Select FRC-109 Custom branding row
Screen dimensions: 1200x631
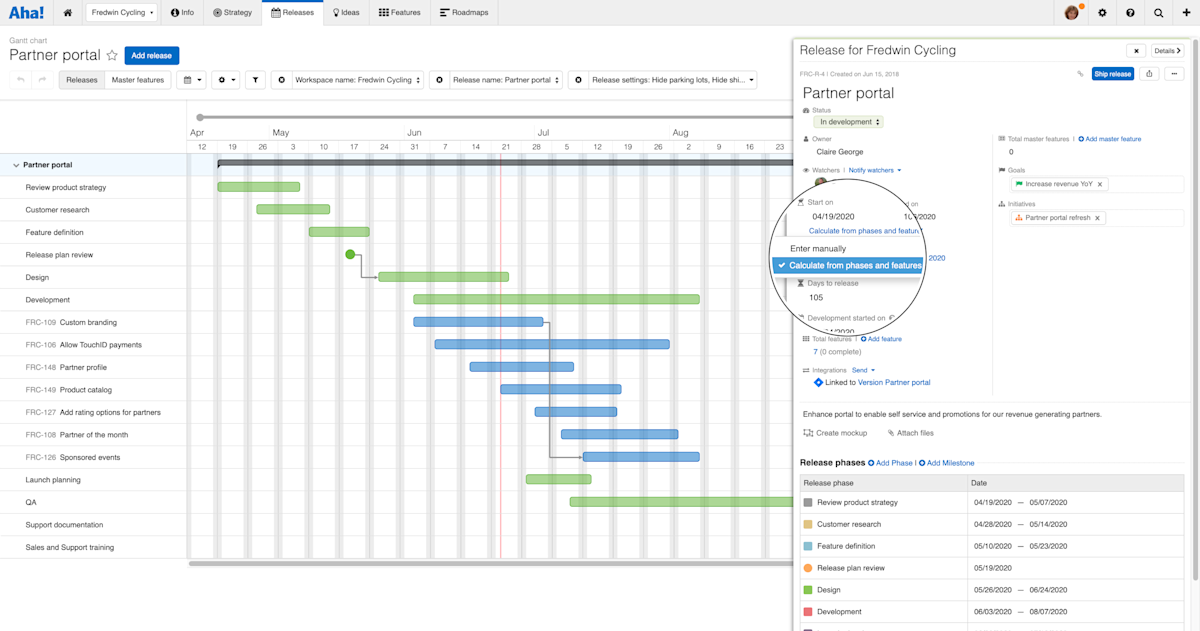point(71,322)
